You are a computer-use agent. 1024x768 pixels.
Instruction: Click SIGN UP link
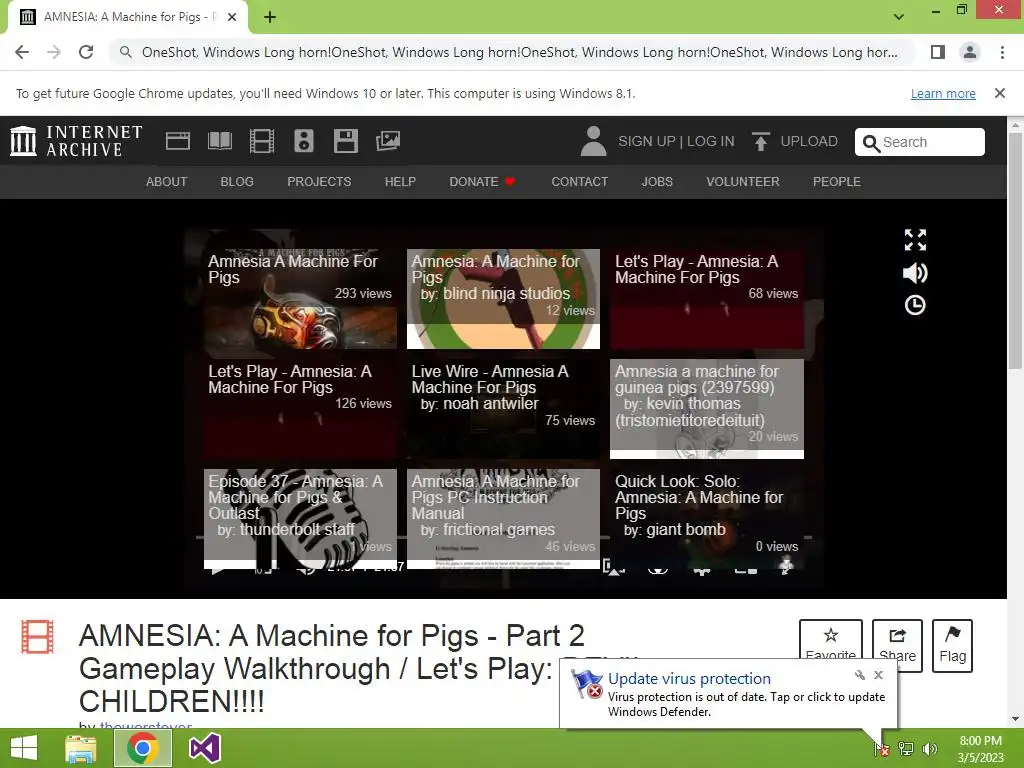click(647, 142)
